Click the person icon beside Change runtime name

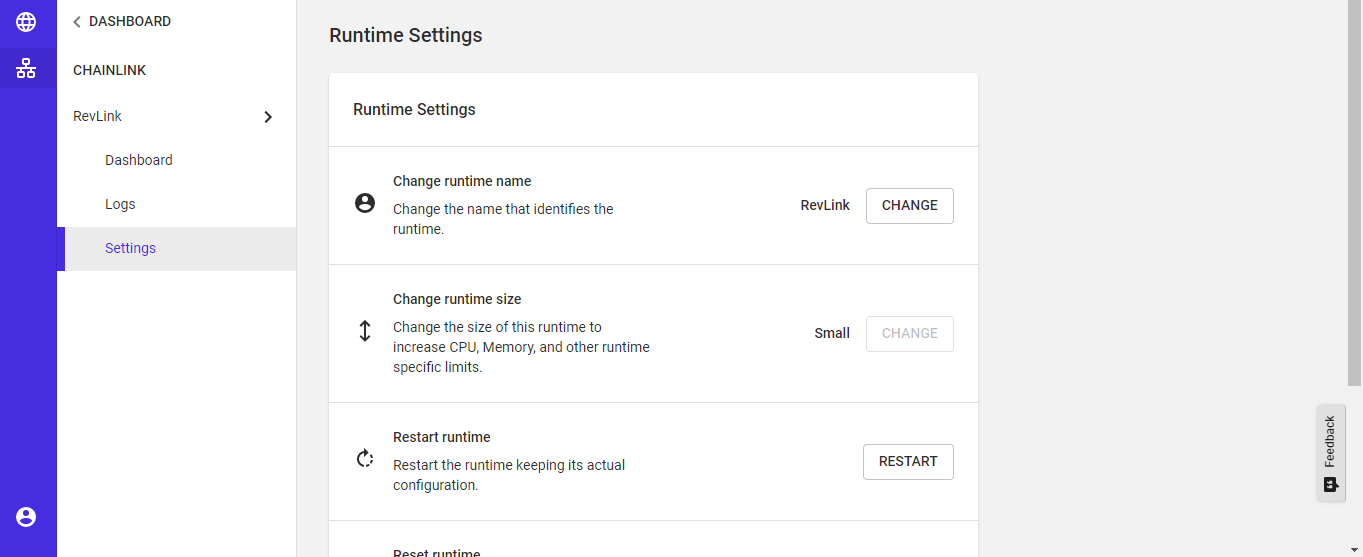point(365,203)
